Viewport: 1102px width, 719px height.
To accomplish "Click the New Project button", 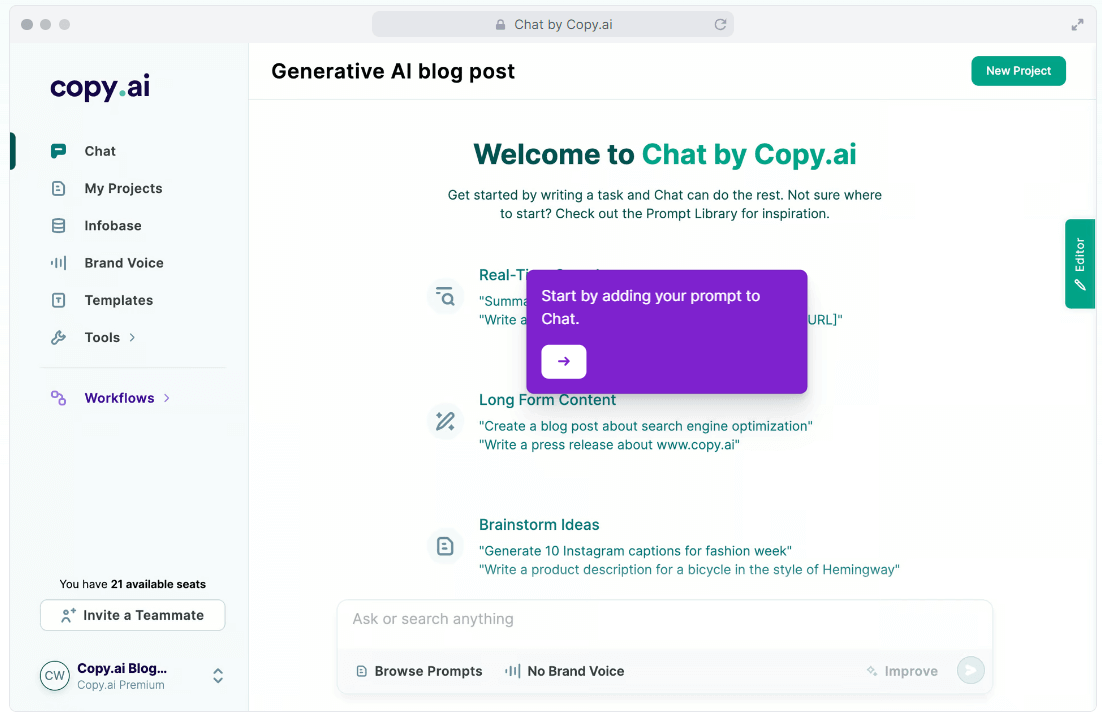I will pyautogui.click(x=1018, y=71).
